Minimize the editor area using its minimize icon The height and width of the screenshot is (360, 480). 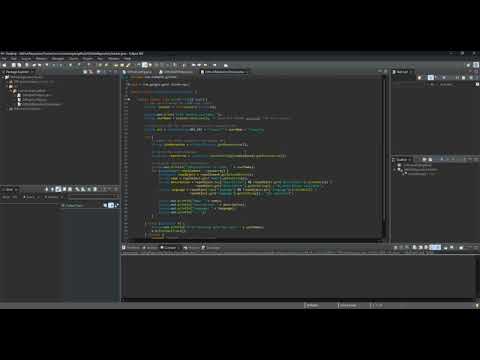point(380,71)
